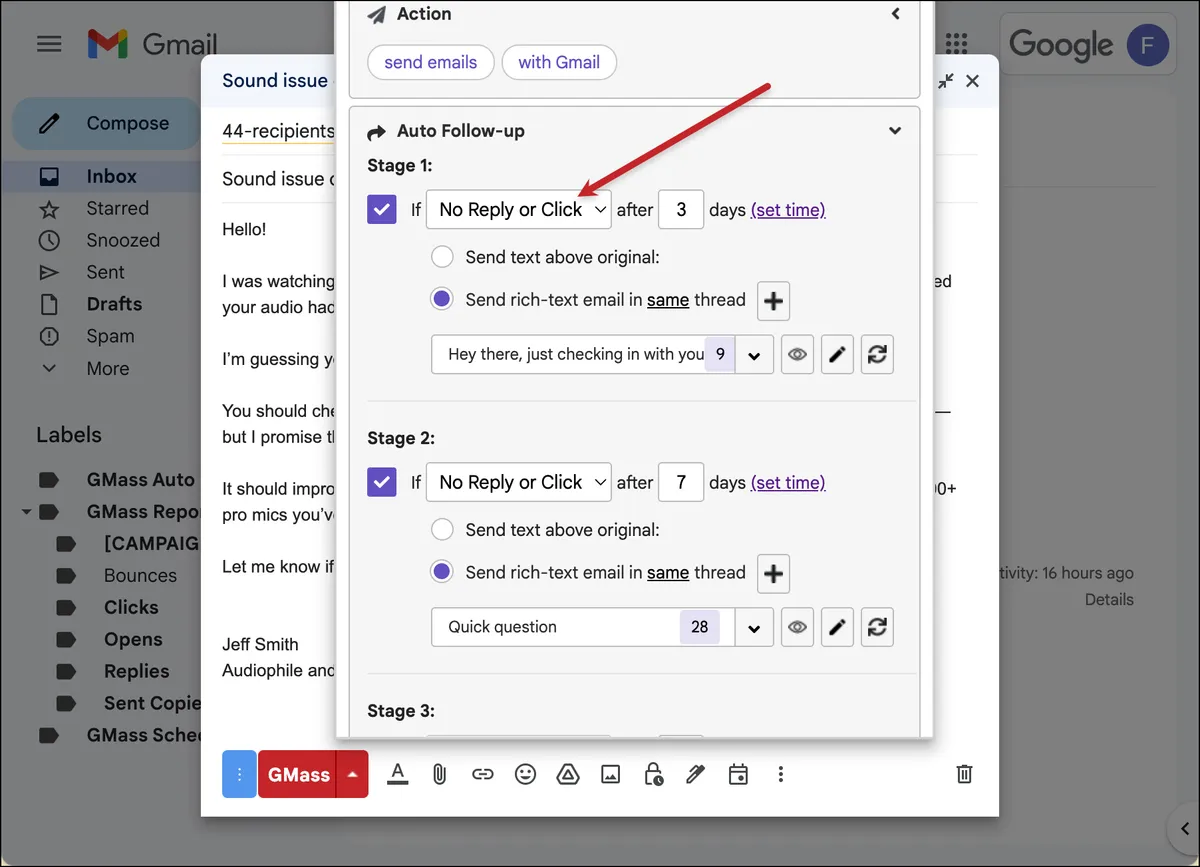Open the GMass settings arrow

point(353,774)
